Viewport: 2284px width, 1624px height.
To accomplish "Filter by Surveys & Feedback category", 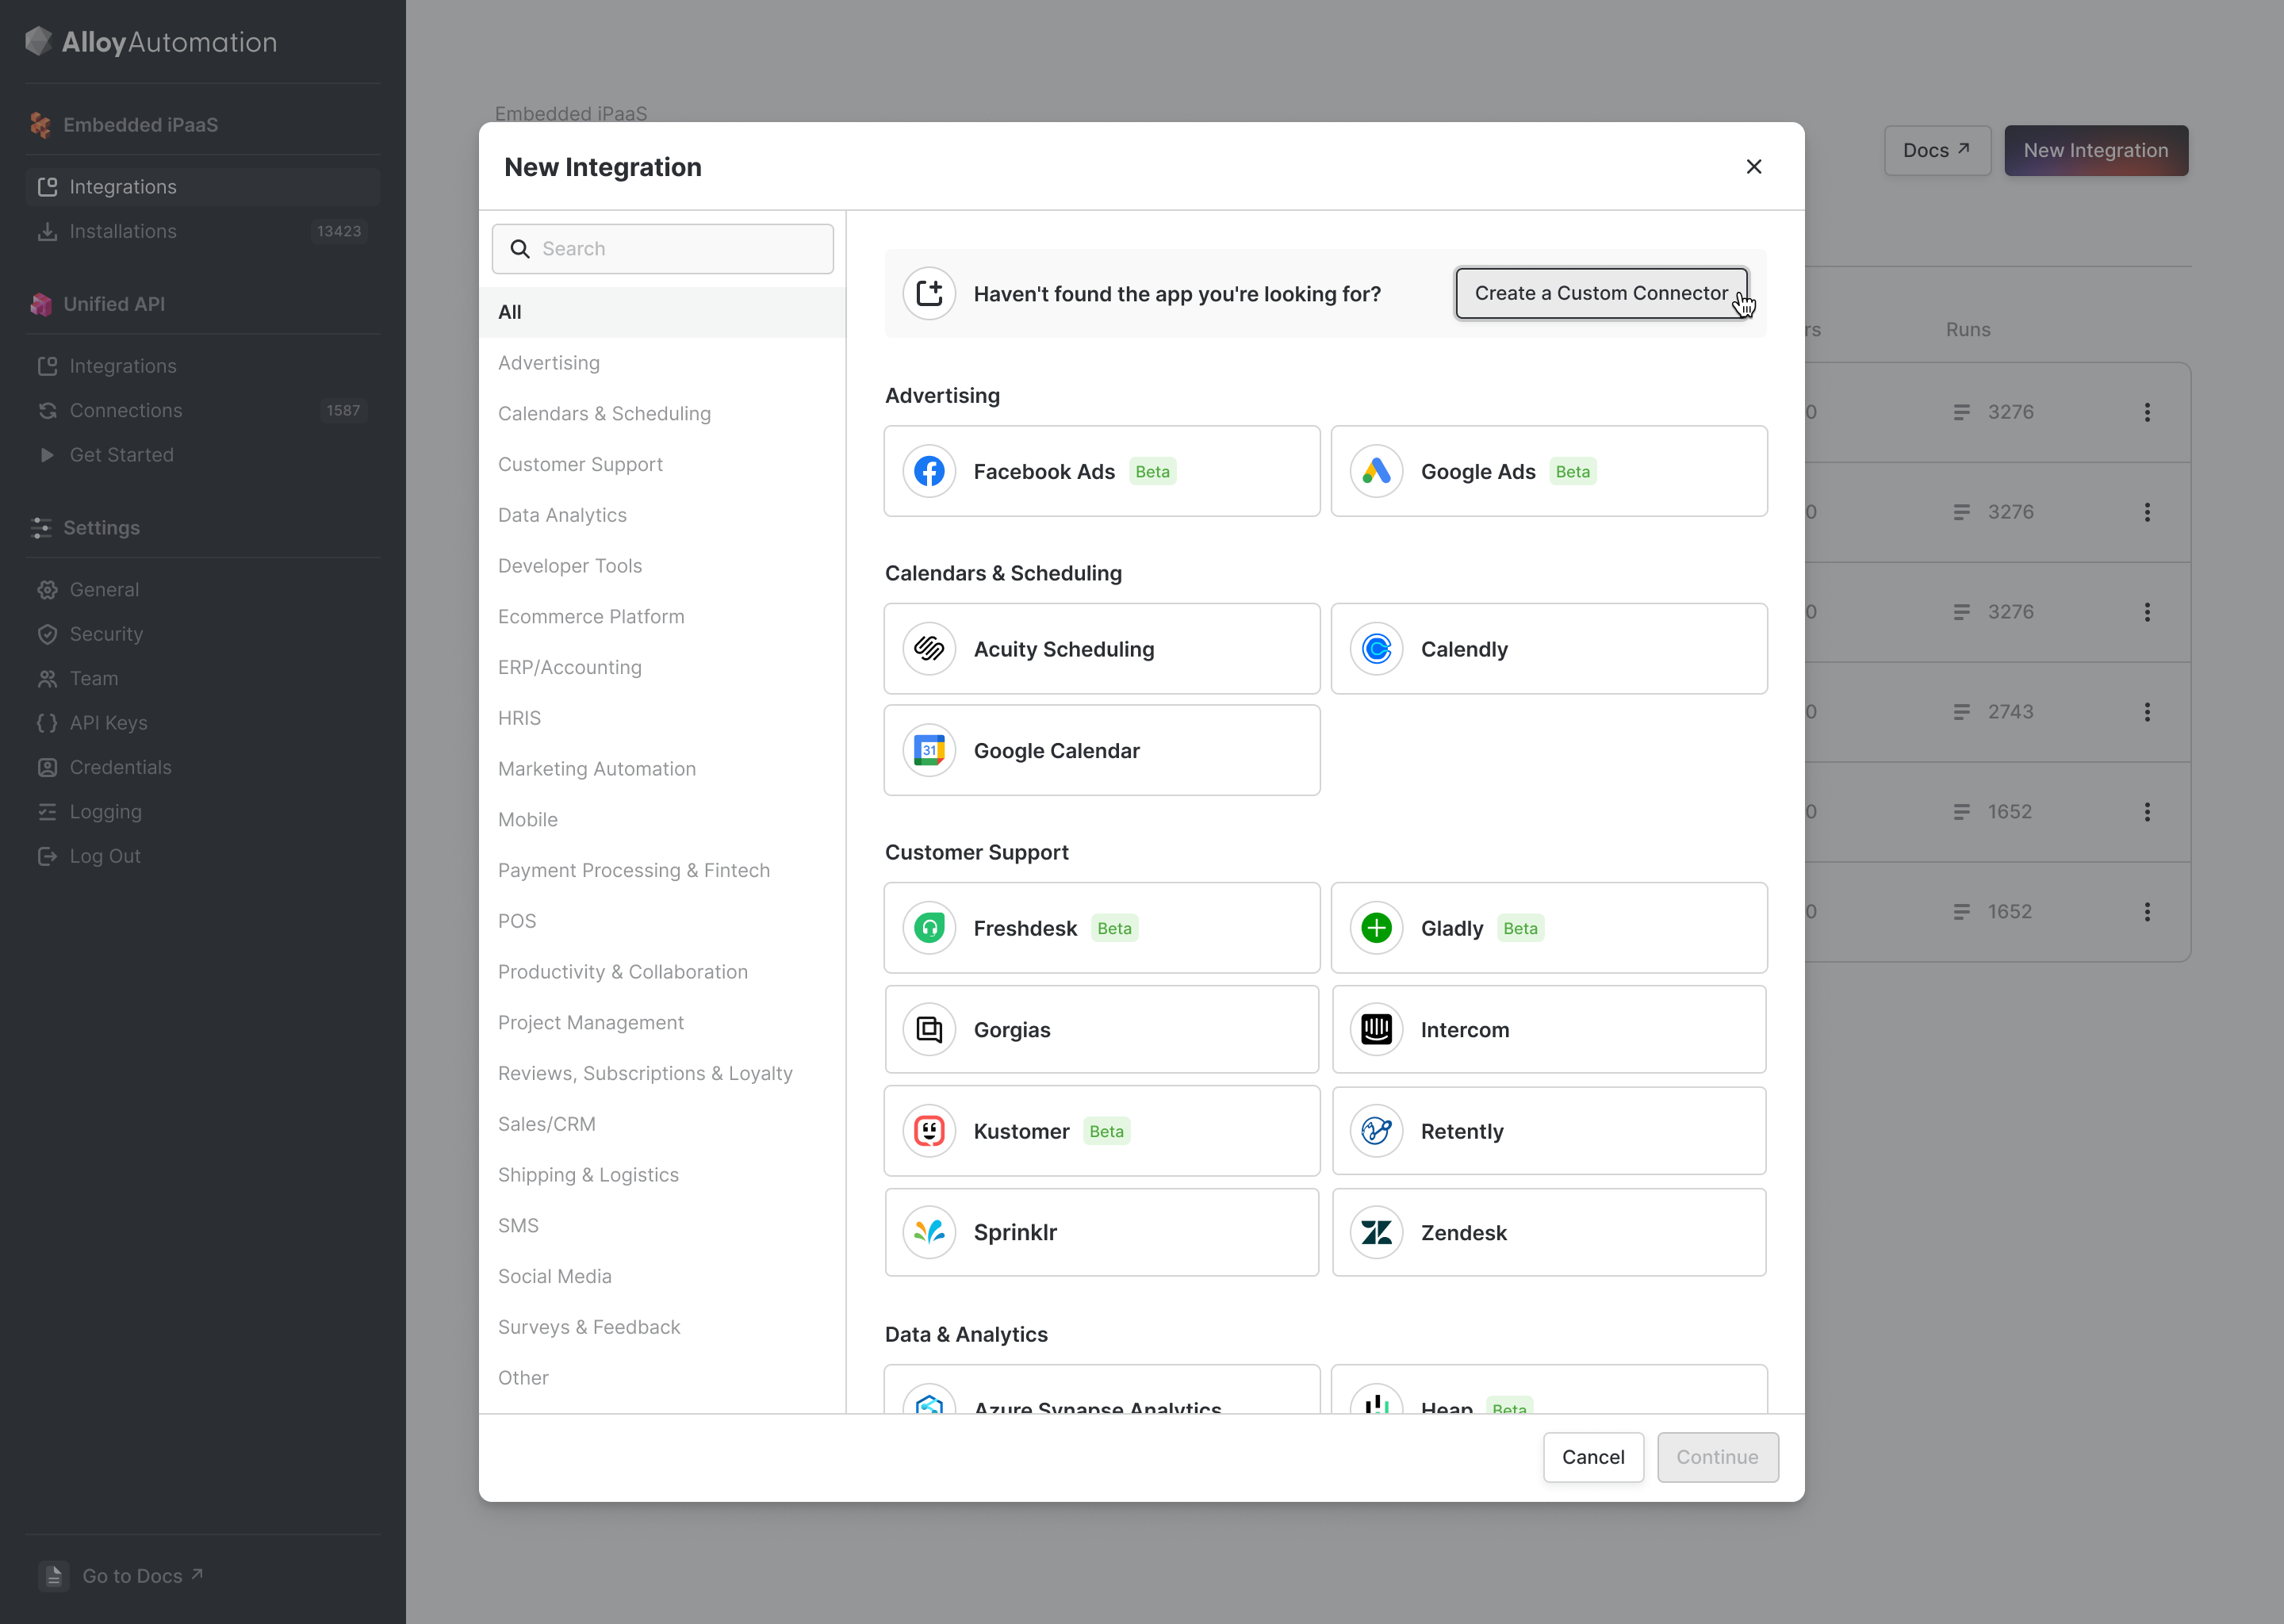I will 662,1327.
